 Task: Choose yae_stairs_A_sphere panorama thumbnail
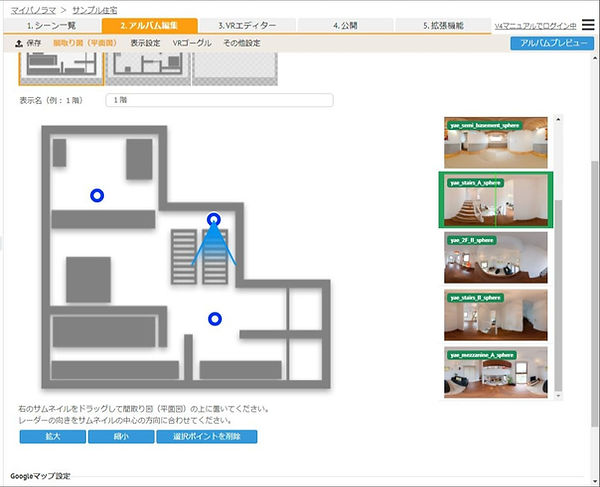tap(495, 200)
